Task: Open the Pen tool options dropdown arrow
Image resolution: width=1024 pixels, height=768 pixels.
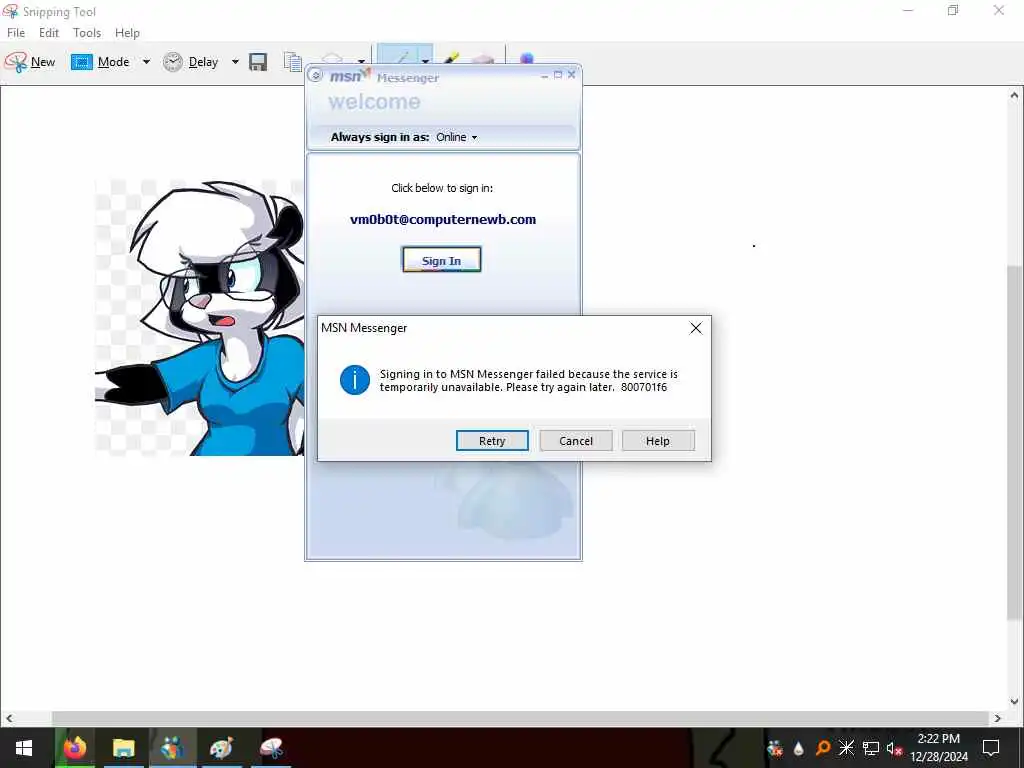Action: click(x=426, y=60)
